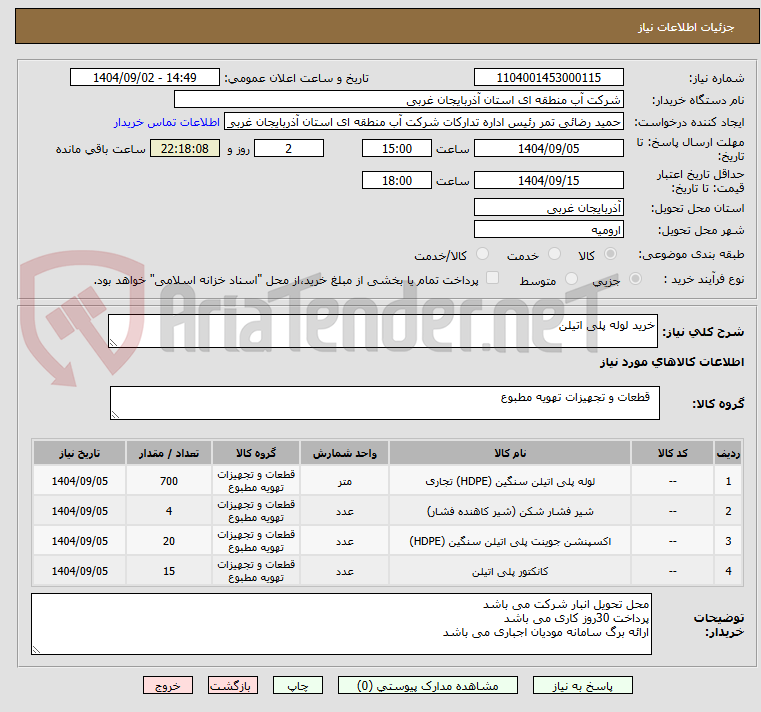
Task: Select the کالا radio button
Action: coord(610,254)
